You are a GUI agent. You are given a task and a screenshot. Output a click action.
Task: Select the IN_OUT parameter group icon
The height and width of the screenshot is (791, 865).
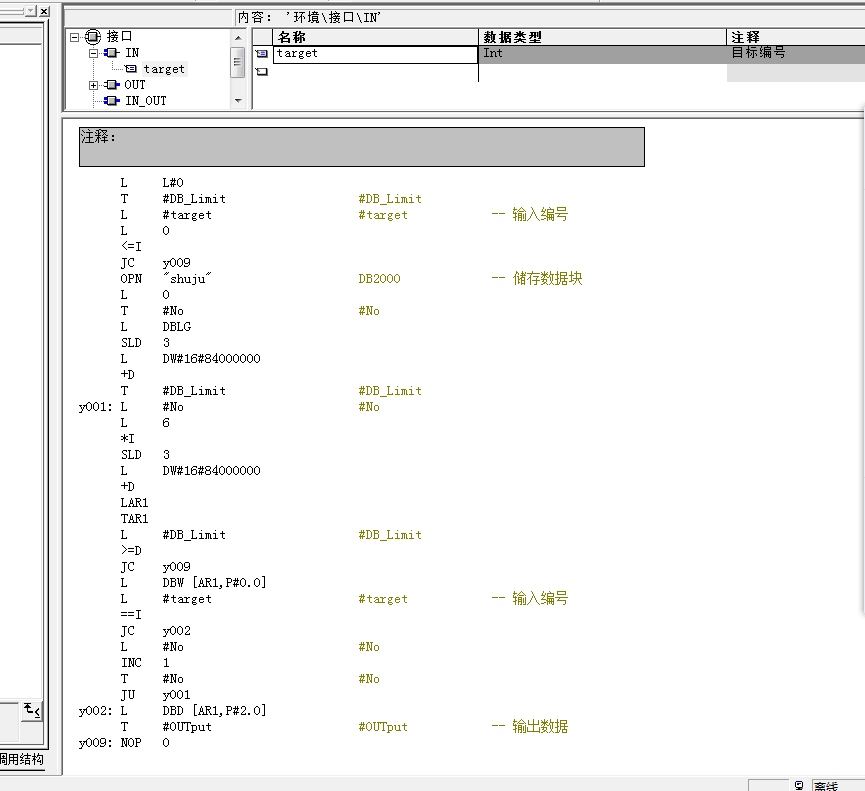coord(112,101)
